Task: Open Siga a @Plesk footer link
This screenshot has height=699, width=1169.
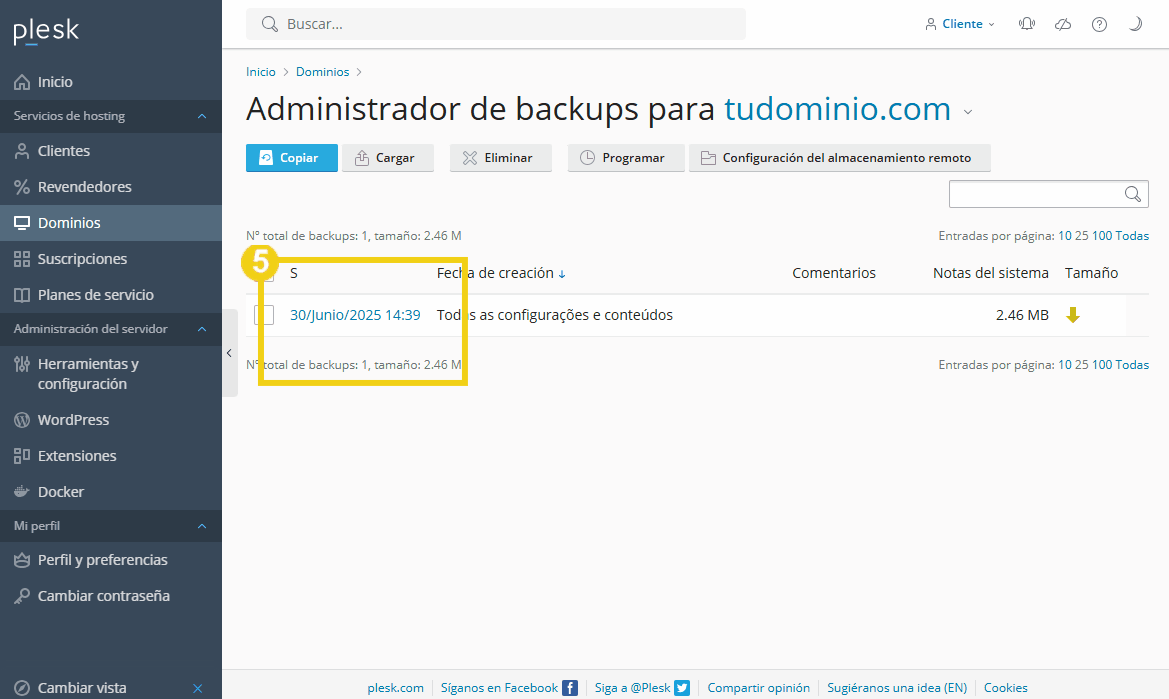Action: (x=632, y=688)
